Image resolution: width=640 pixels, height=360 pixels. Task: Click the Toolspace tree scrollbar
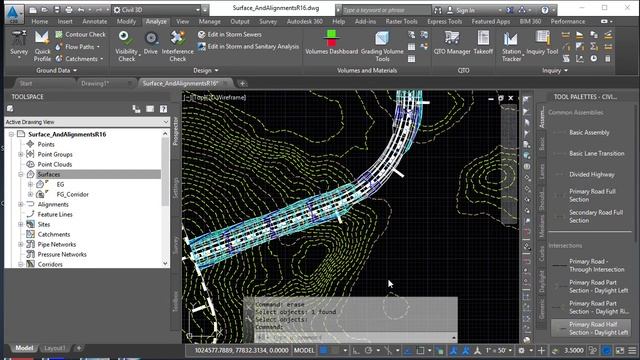pyautogui.click(x=165, y=171)
